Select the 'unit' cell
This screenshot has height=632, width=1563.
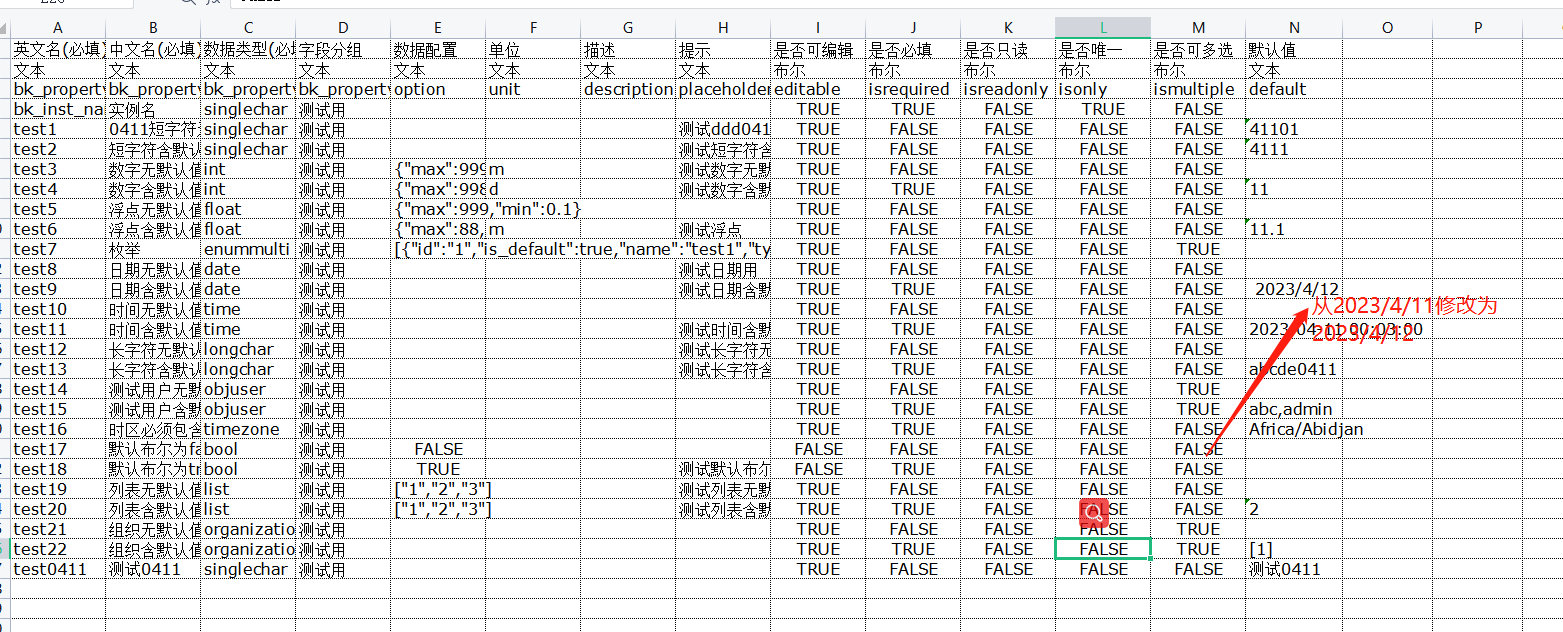tap(533, 89)
